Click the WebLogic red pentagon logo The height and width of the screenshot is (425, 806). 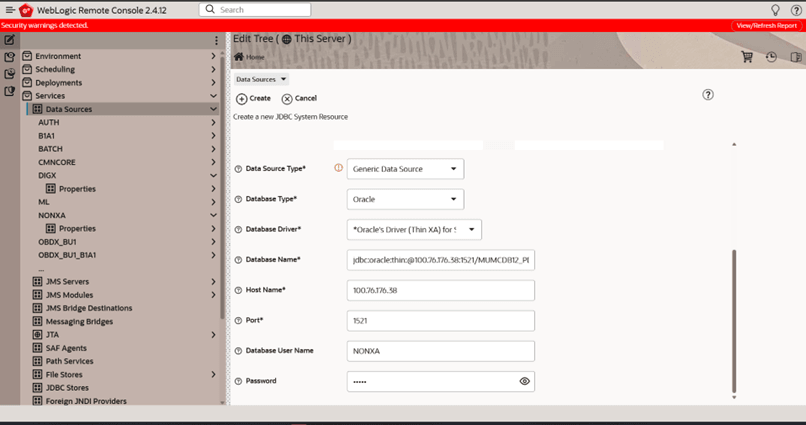26,10
